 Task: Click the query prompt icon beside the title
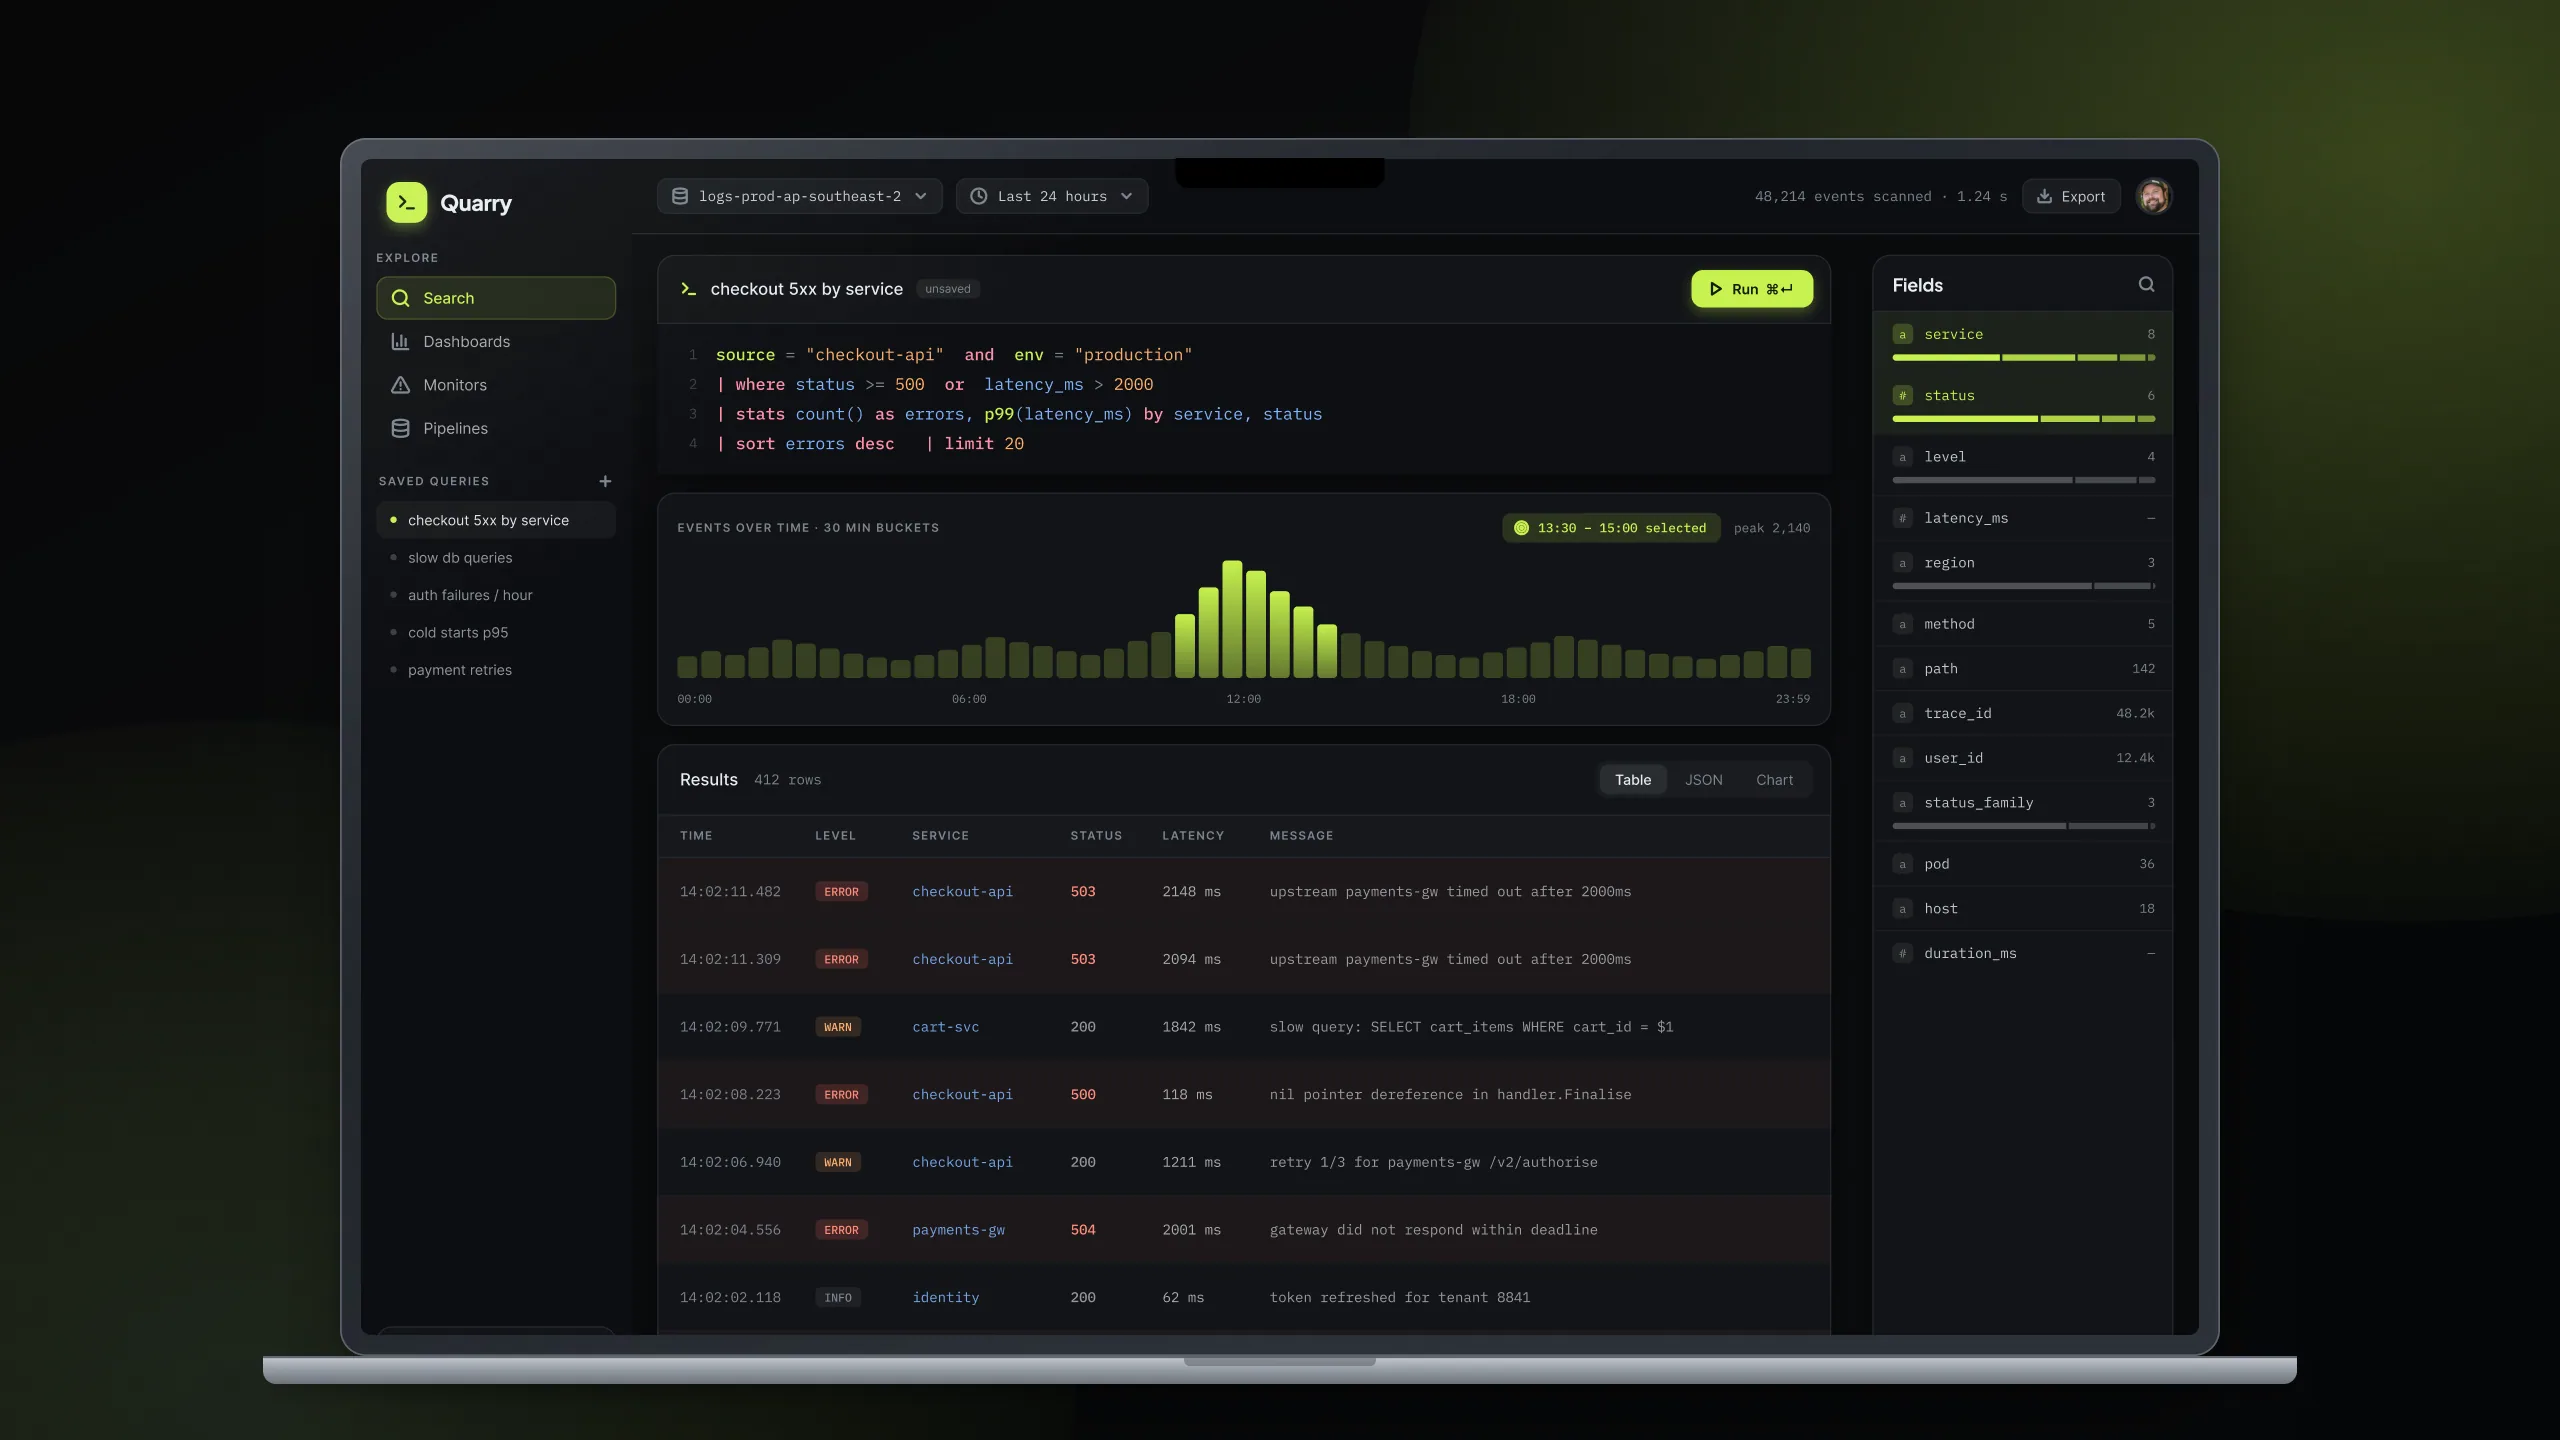point(688,289)
